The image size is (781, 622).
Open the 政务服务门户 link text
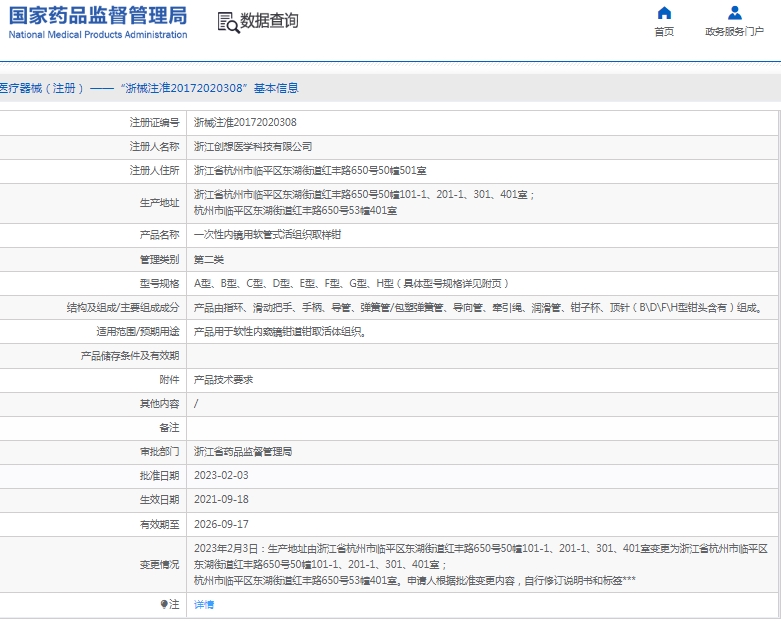point(734,32)
